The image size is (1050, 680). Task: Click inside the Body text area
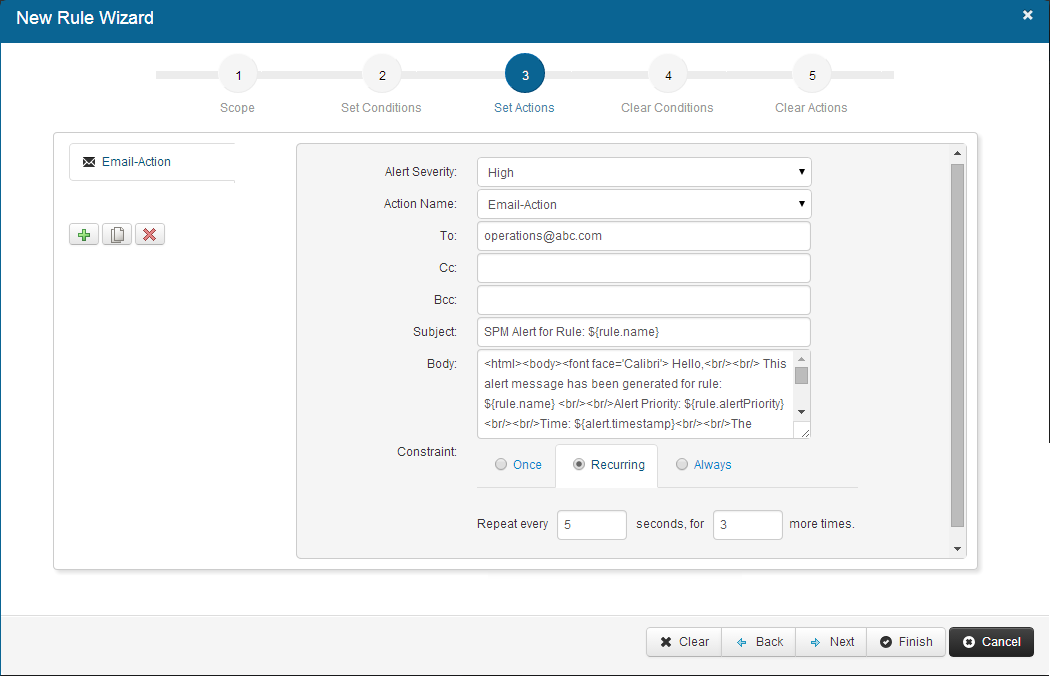tap(635, 394)
